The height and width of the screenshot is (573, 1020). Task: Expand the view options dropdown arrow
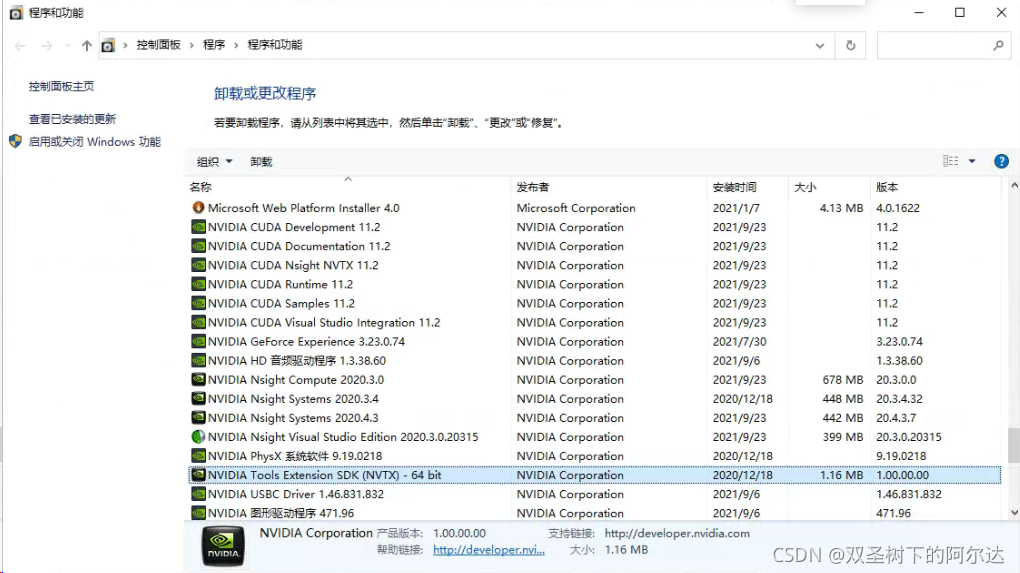click(972, 161)
